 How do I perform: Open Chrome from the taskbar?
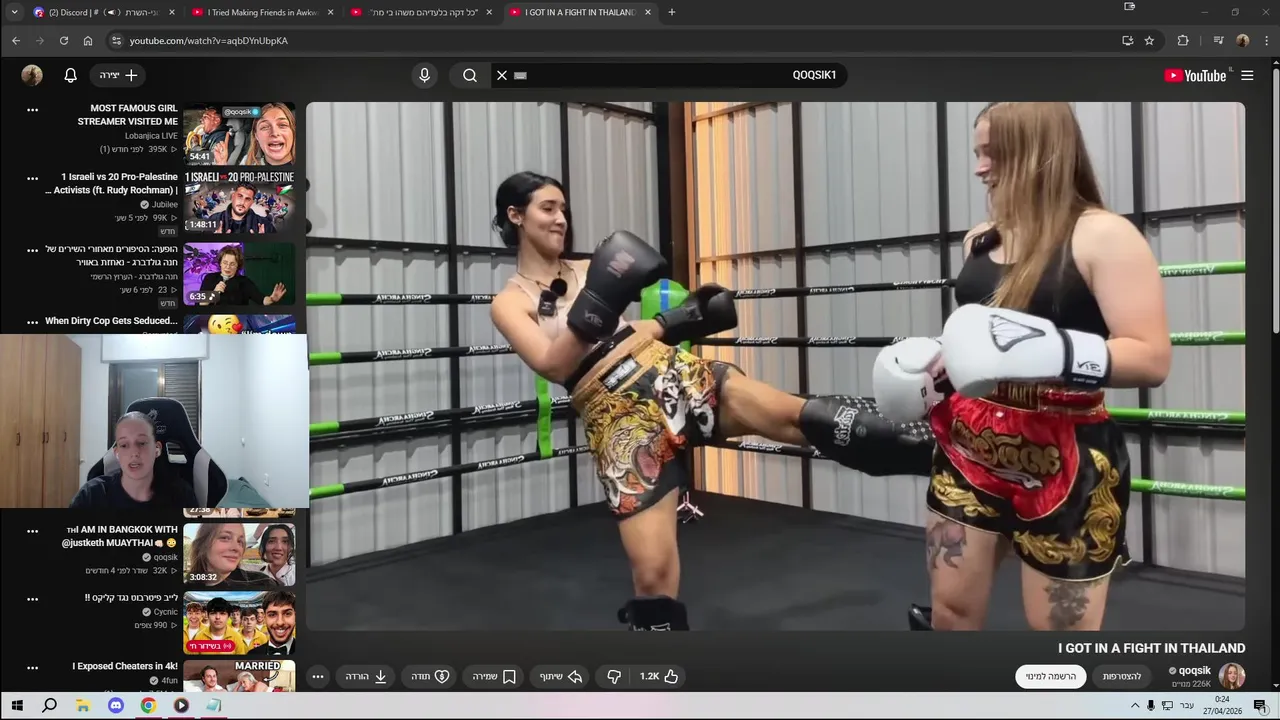click(148, 705)
